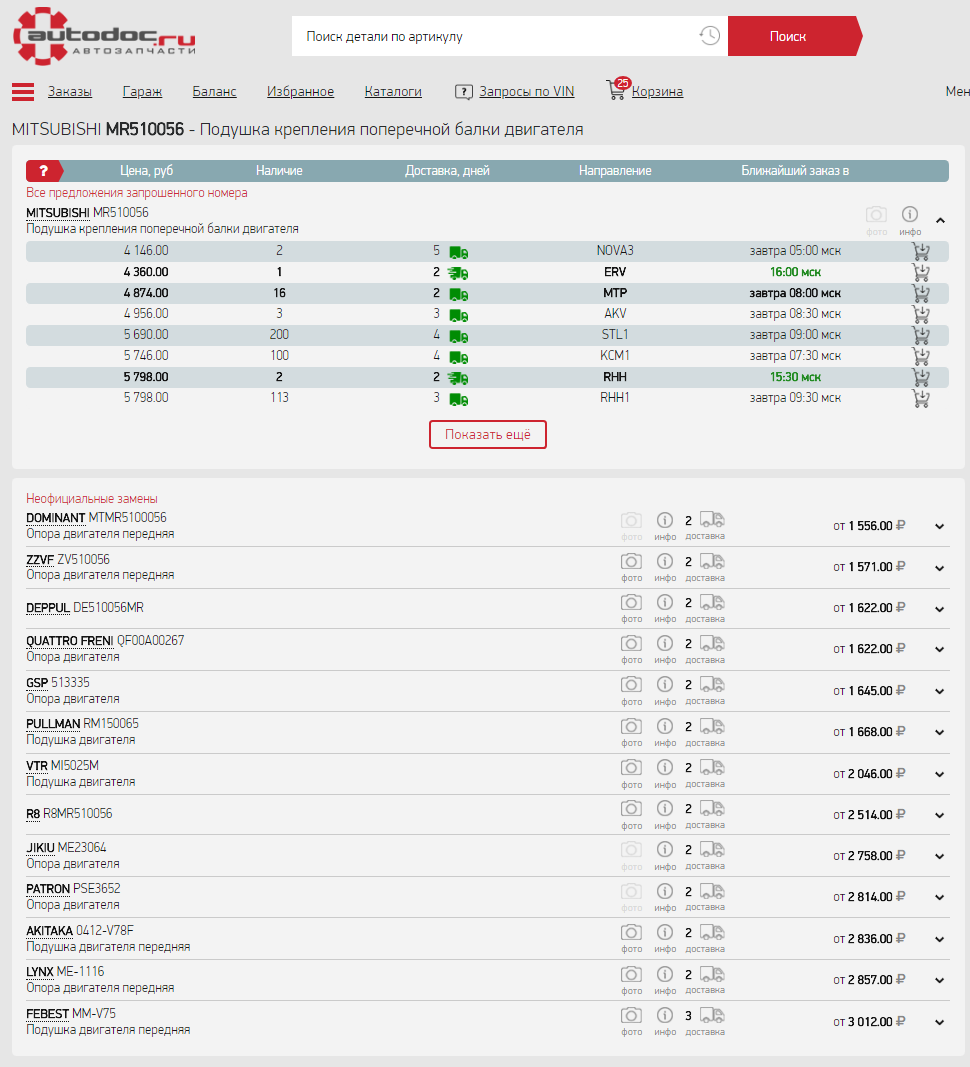Viewport: 970px width, 1067px height.
Task: Add the RHH1 offer to cart
Action: click(x=921, y=398)
